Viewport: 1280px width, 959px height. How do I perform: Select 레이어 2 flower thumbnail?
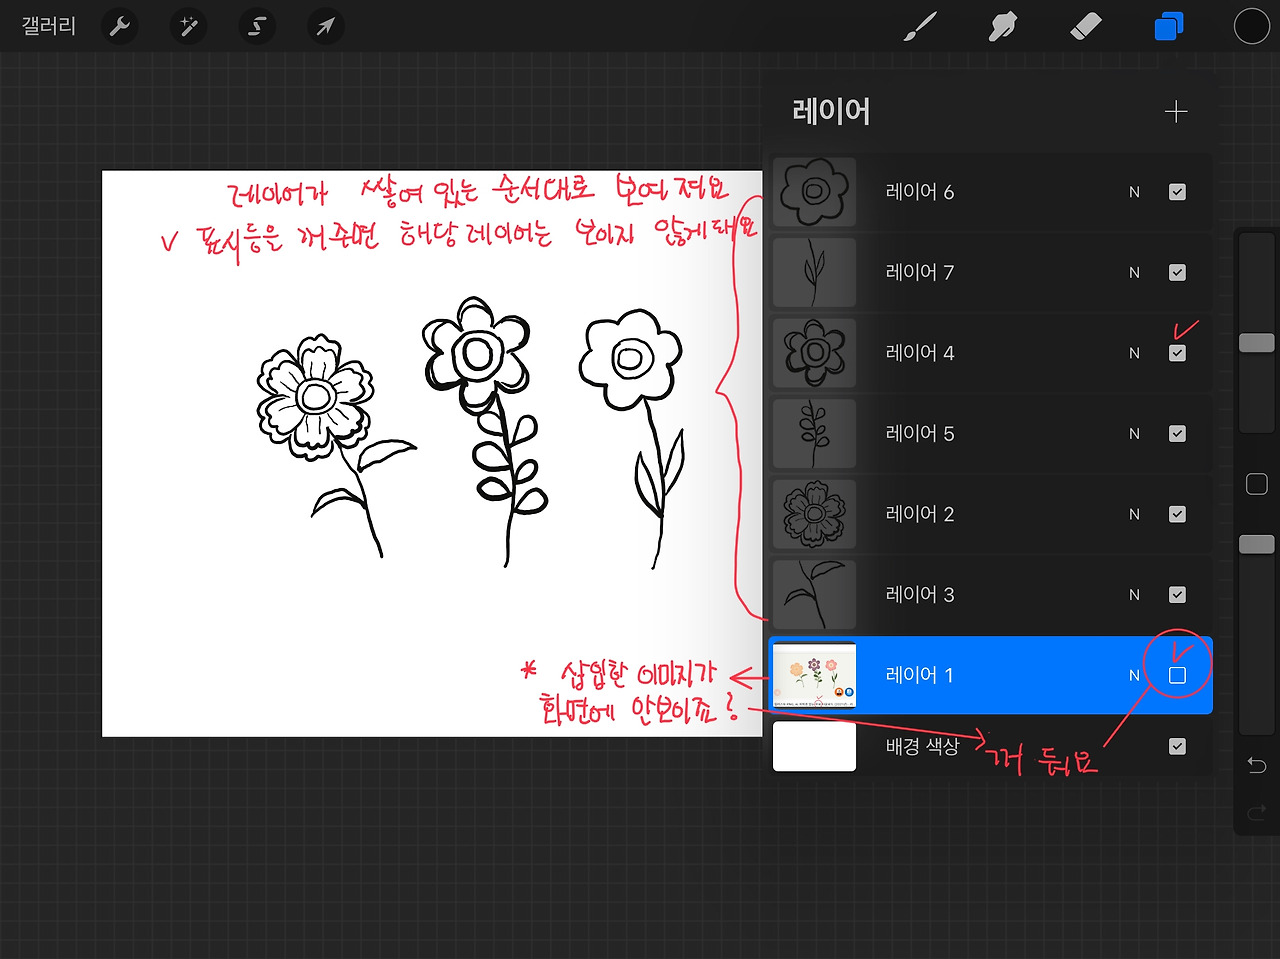point(815,514)
